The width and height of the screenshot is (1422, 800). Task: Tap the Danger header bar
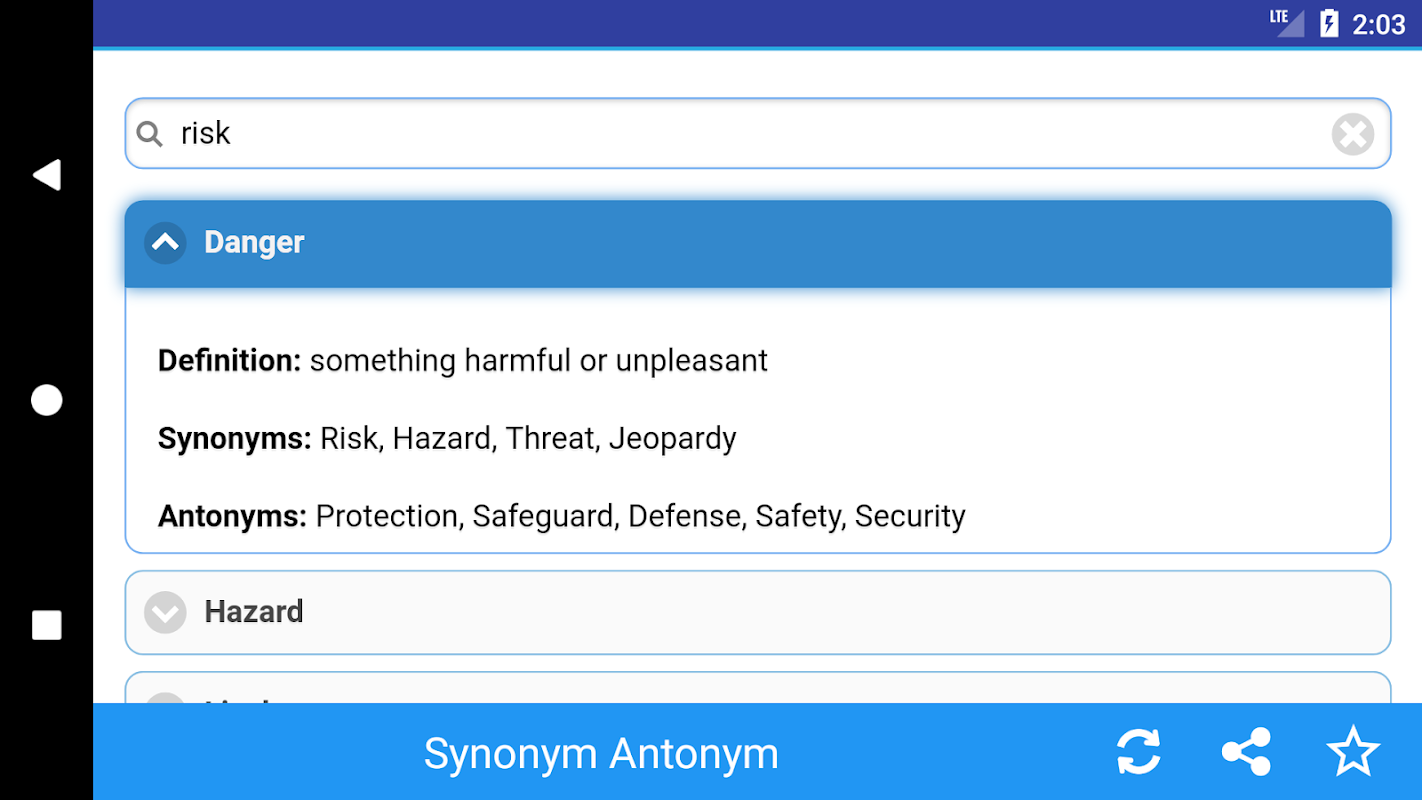(x=757, y=243)
